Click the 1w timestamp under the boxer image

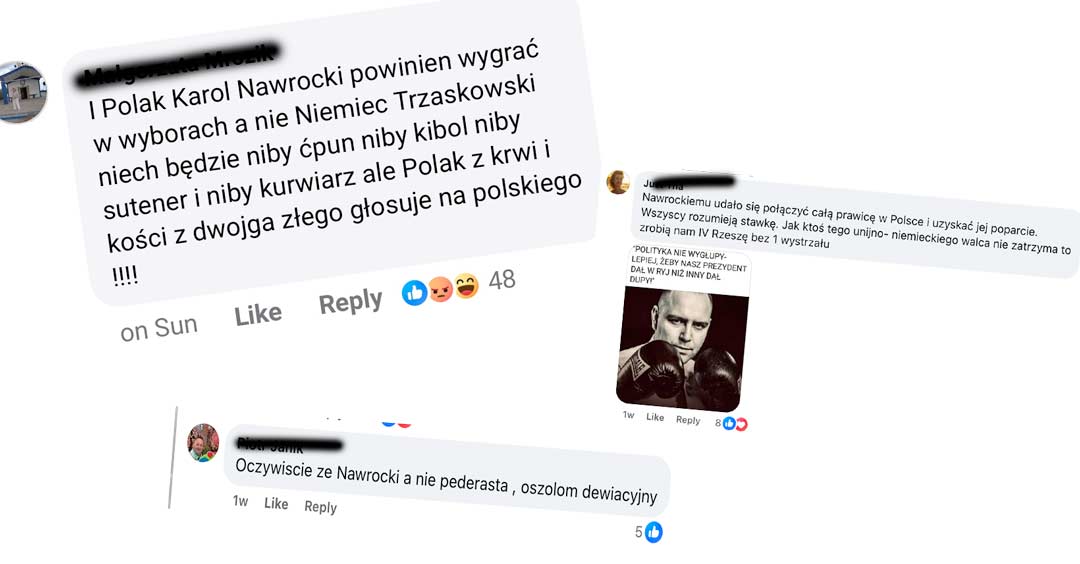[628, 415]
